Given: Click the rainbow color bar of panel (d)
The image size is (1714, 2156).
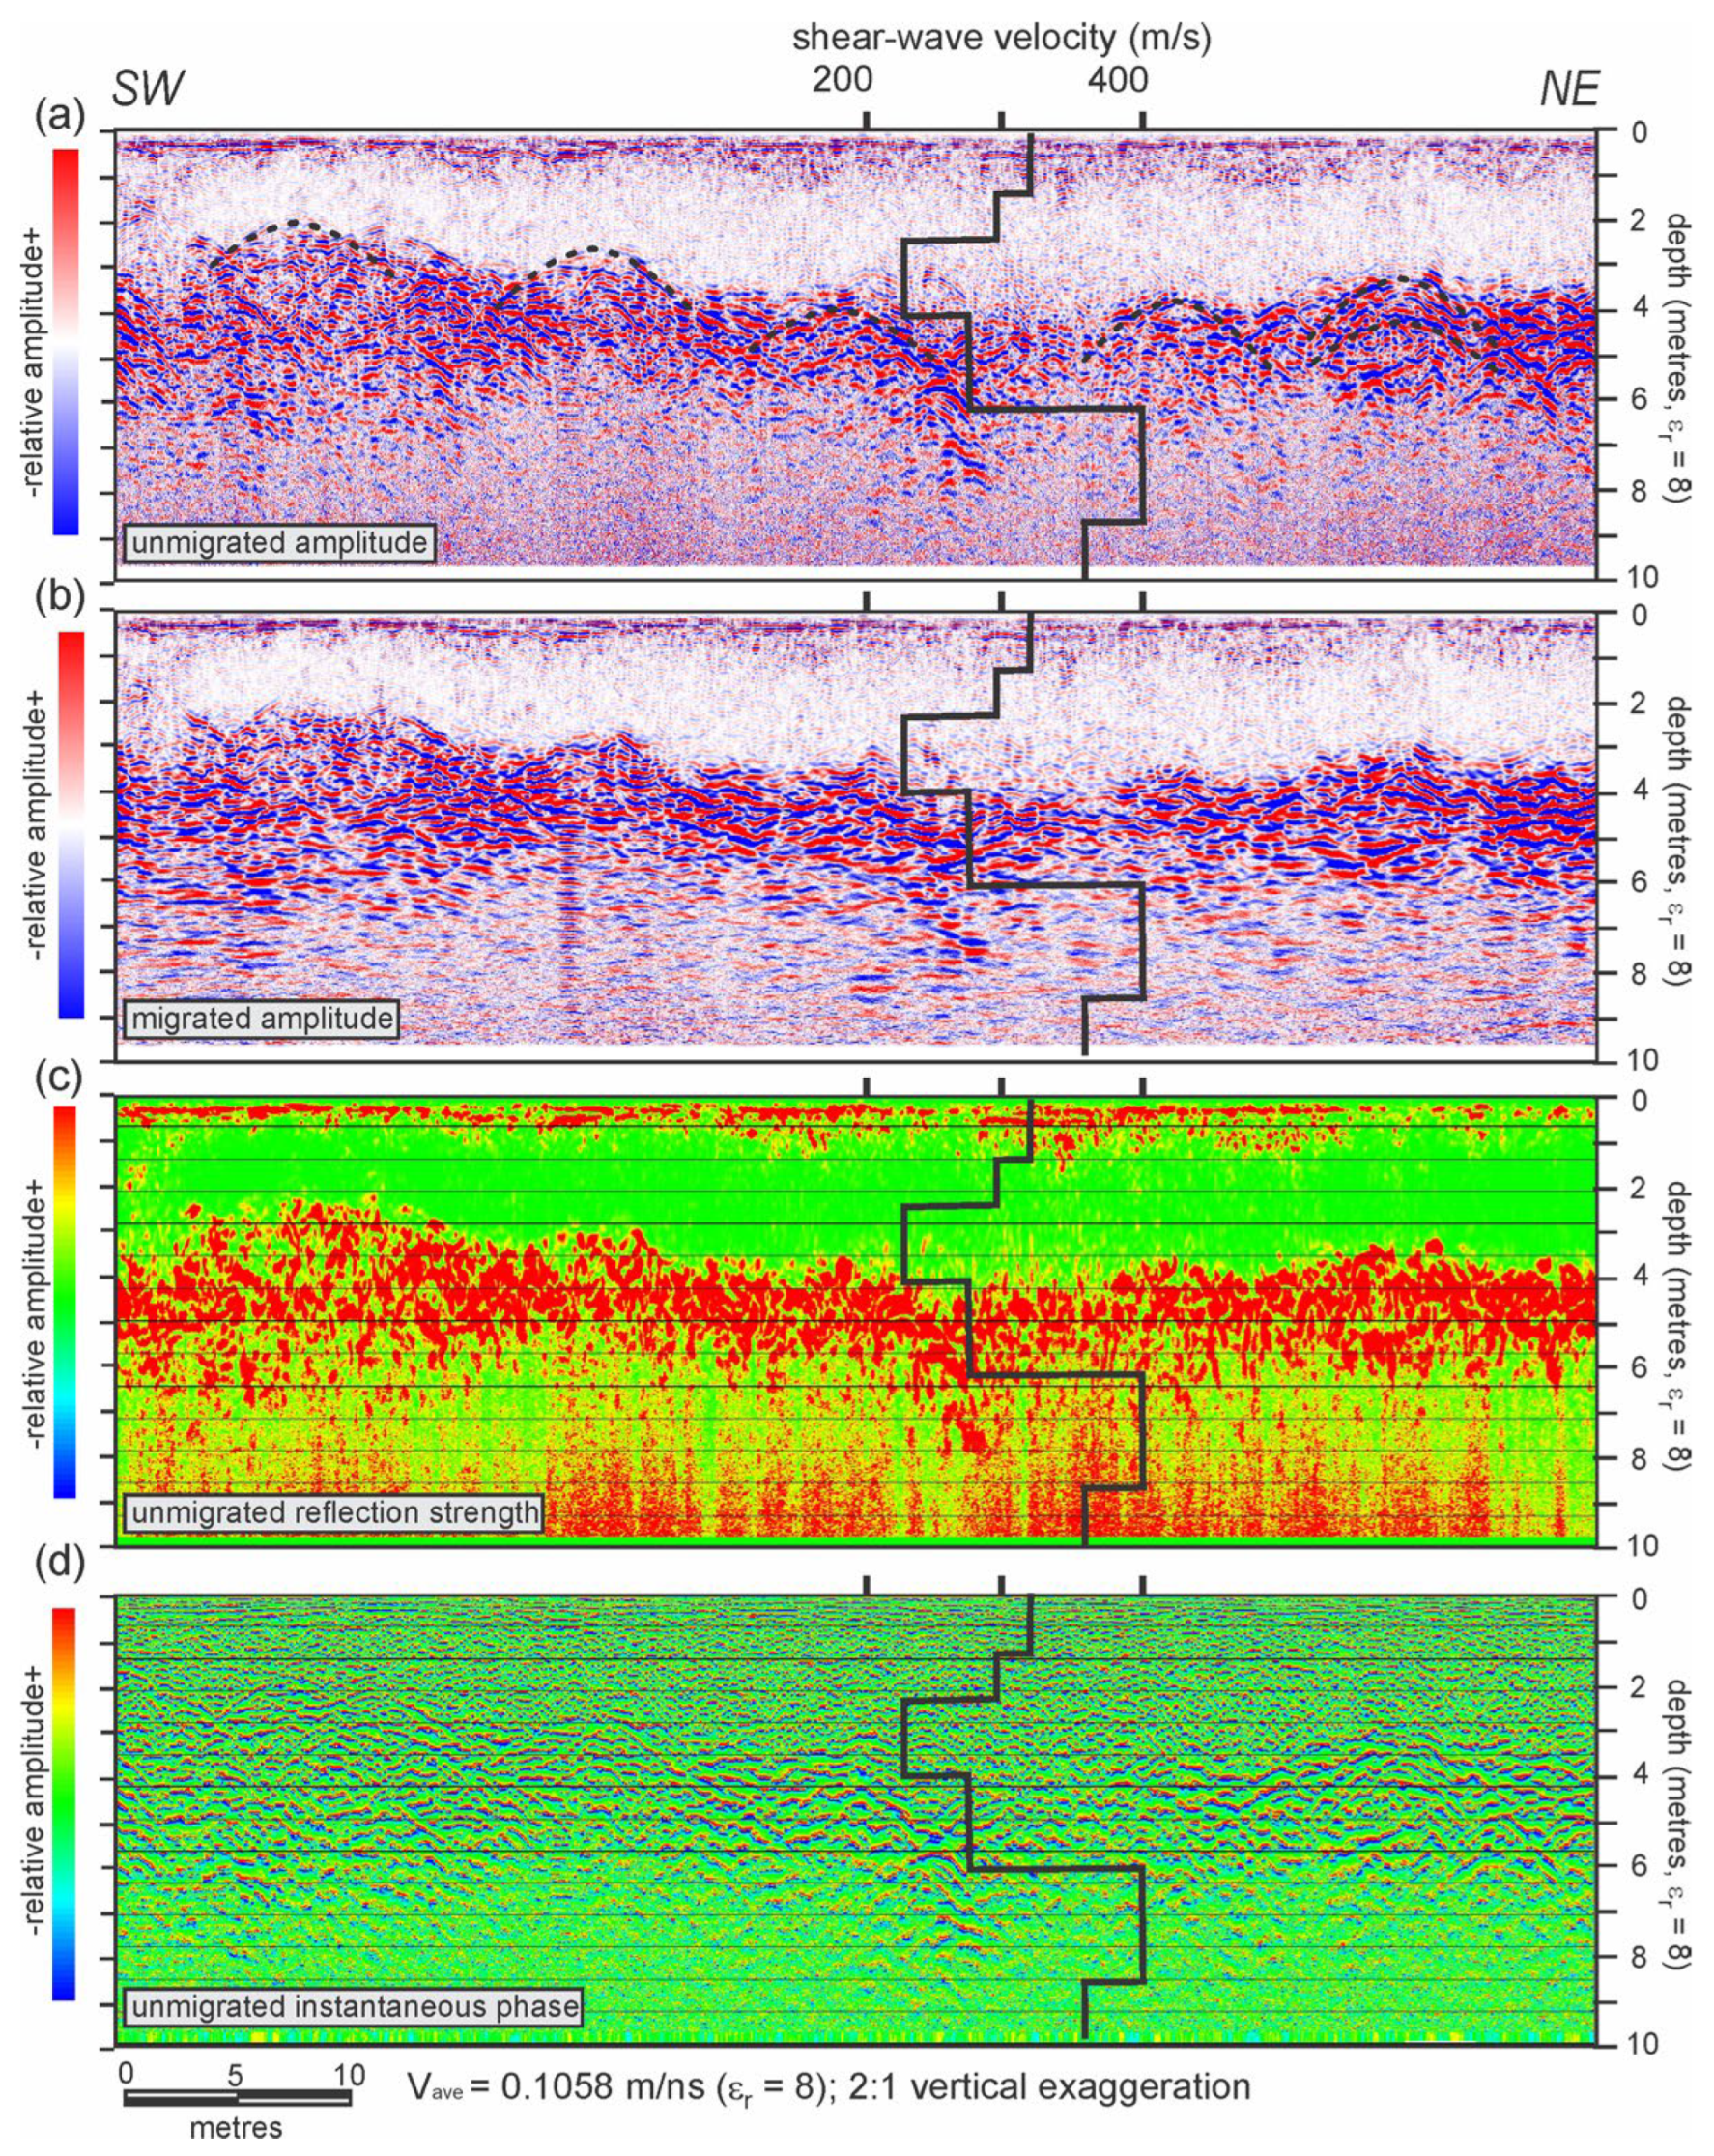Looking at the screenshot, I should 63,1802.
